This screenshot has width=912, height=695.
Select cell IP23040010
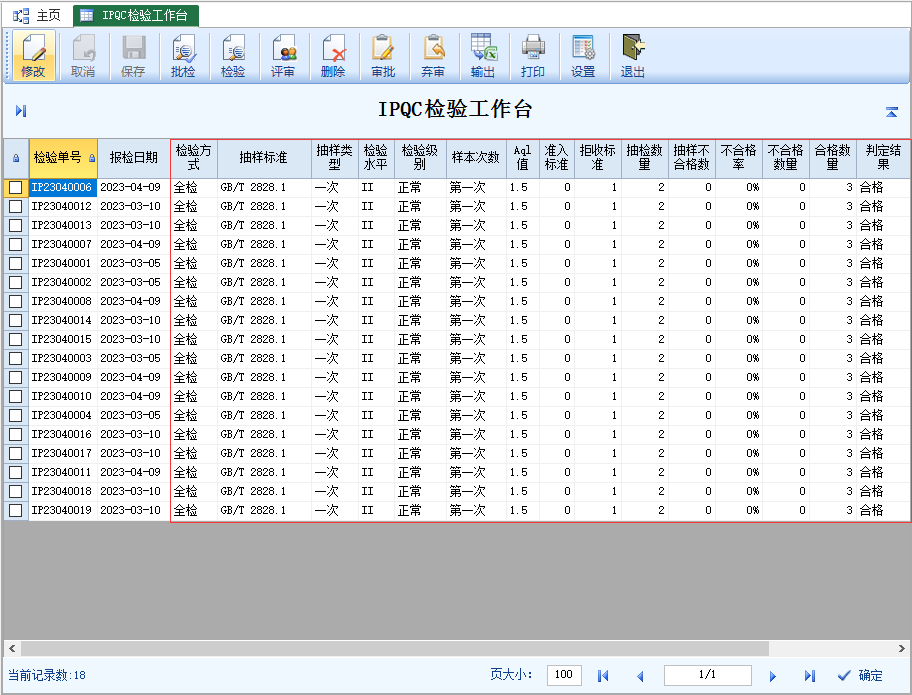coord(63,396)
